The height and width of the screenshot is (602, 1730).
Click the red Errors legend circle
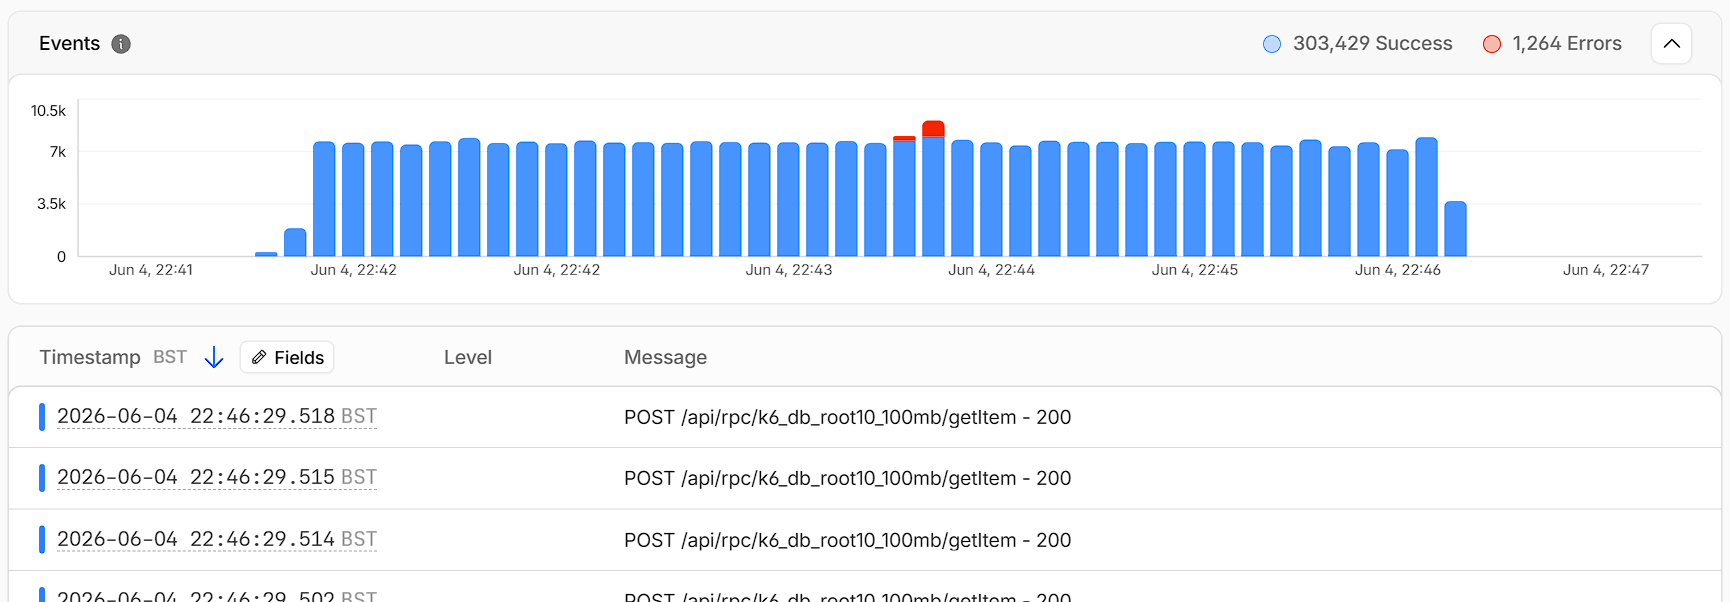coord(1492,44)
